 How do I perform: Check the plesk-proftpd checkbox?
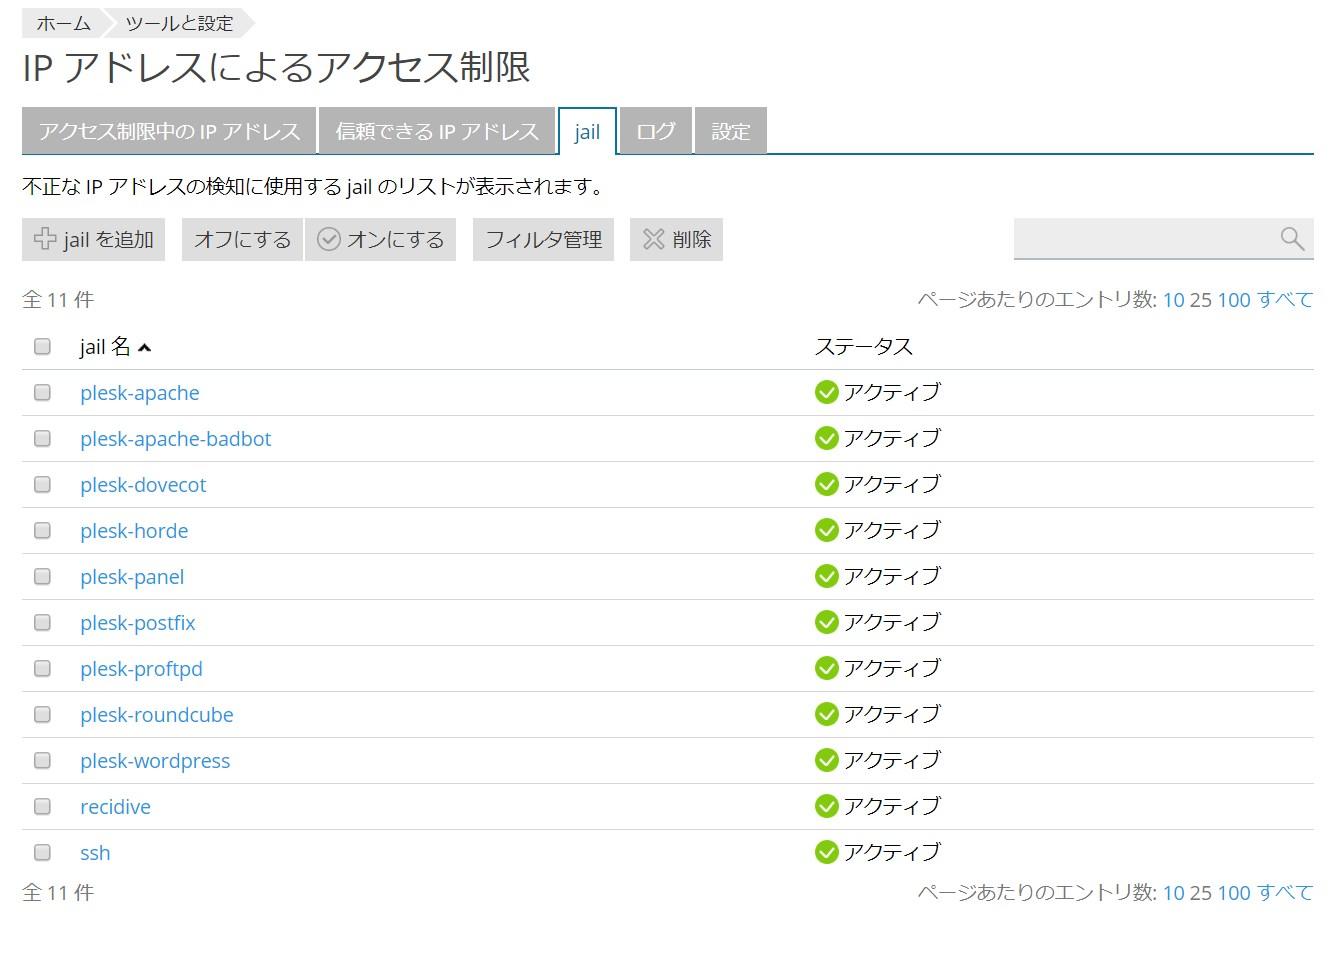42,668
